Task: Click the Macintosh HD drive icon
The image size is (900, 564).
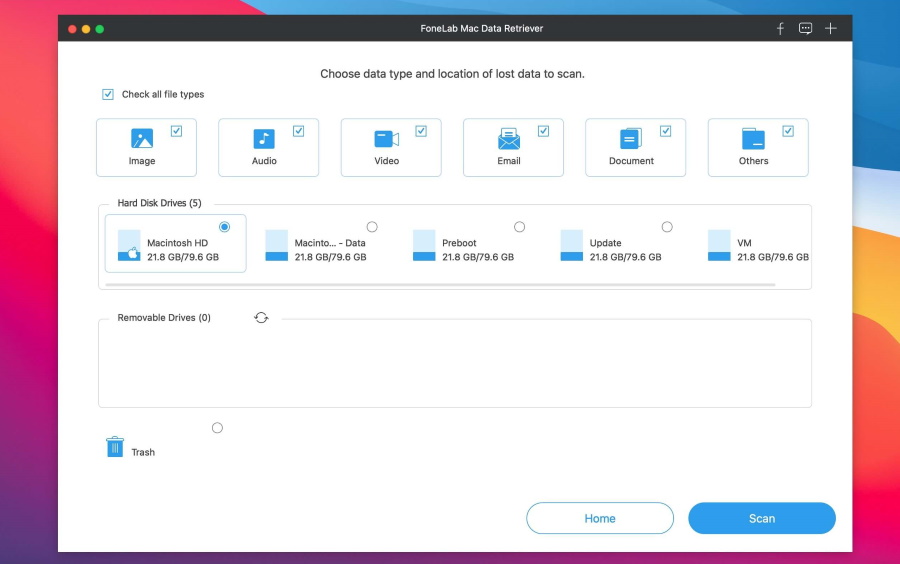Action: pos(129,245)
